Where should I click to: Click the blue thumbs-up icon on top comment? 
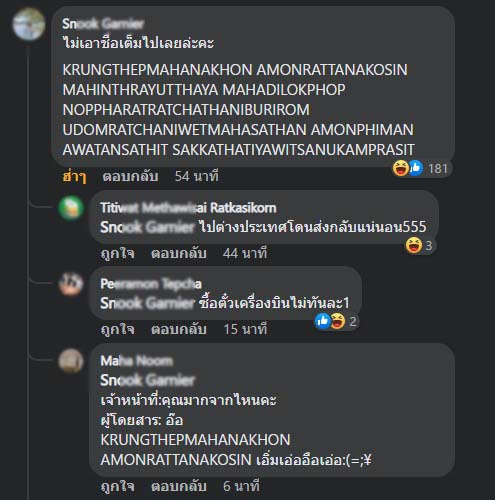point(416,168)
